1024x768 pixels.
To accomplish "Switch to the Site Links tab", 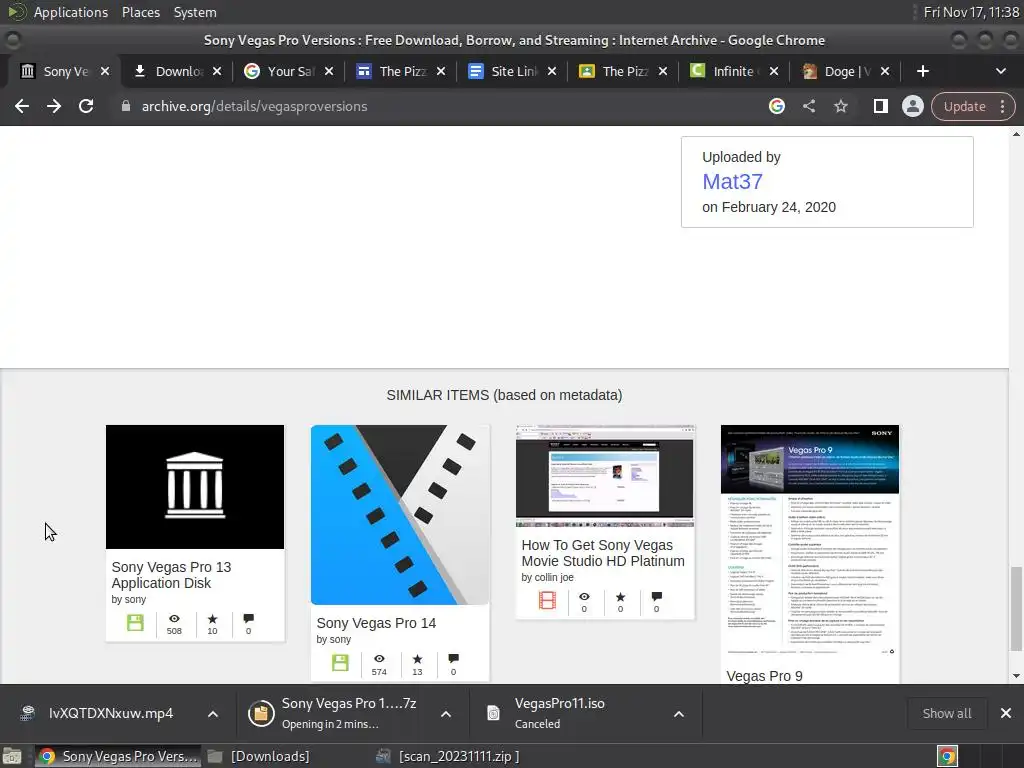I will tap(505, 71).
